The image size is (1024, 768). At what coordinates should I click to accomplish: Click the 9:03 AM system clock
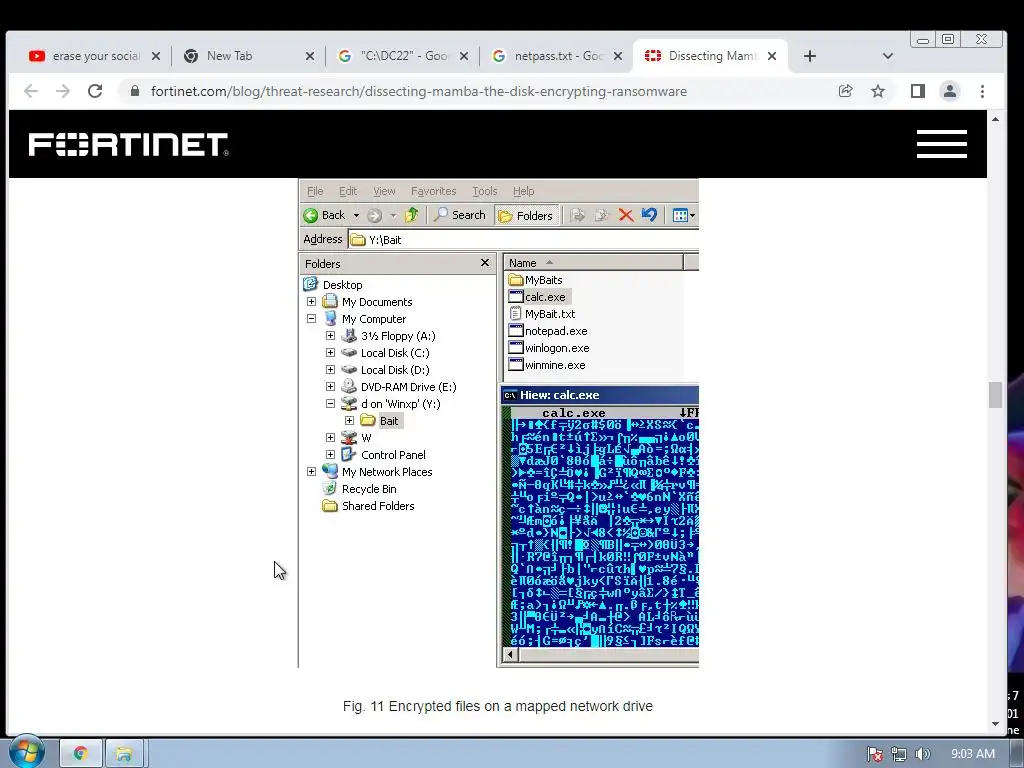tap(972, 754)
